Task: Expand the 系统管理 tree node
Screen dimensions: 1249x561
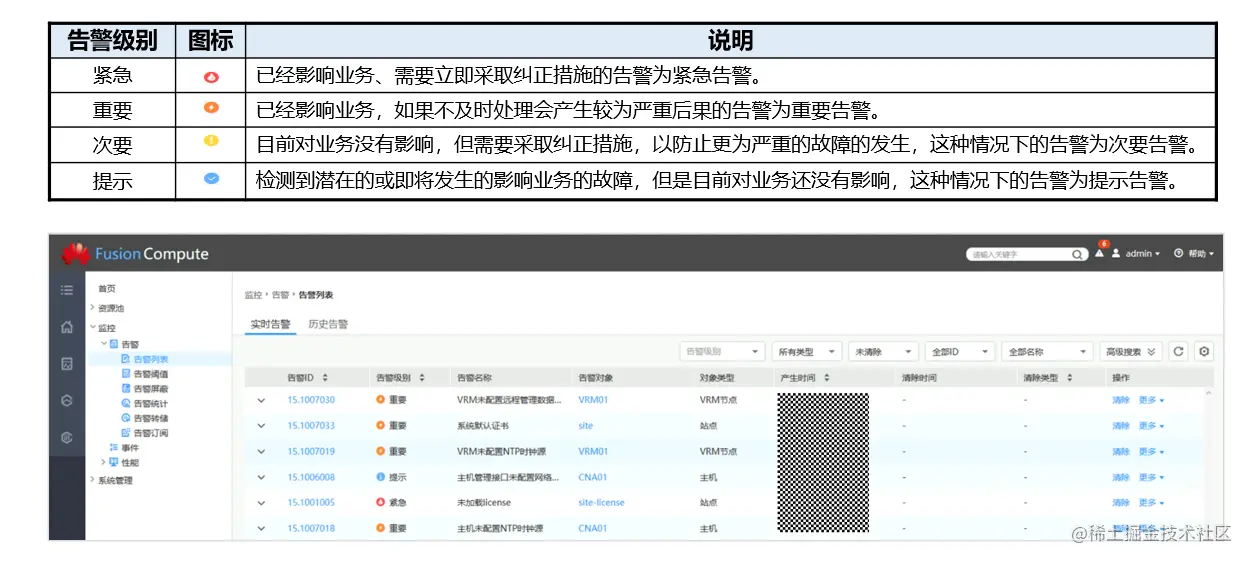Action: [x=92, y=481]
